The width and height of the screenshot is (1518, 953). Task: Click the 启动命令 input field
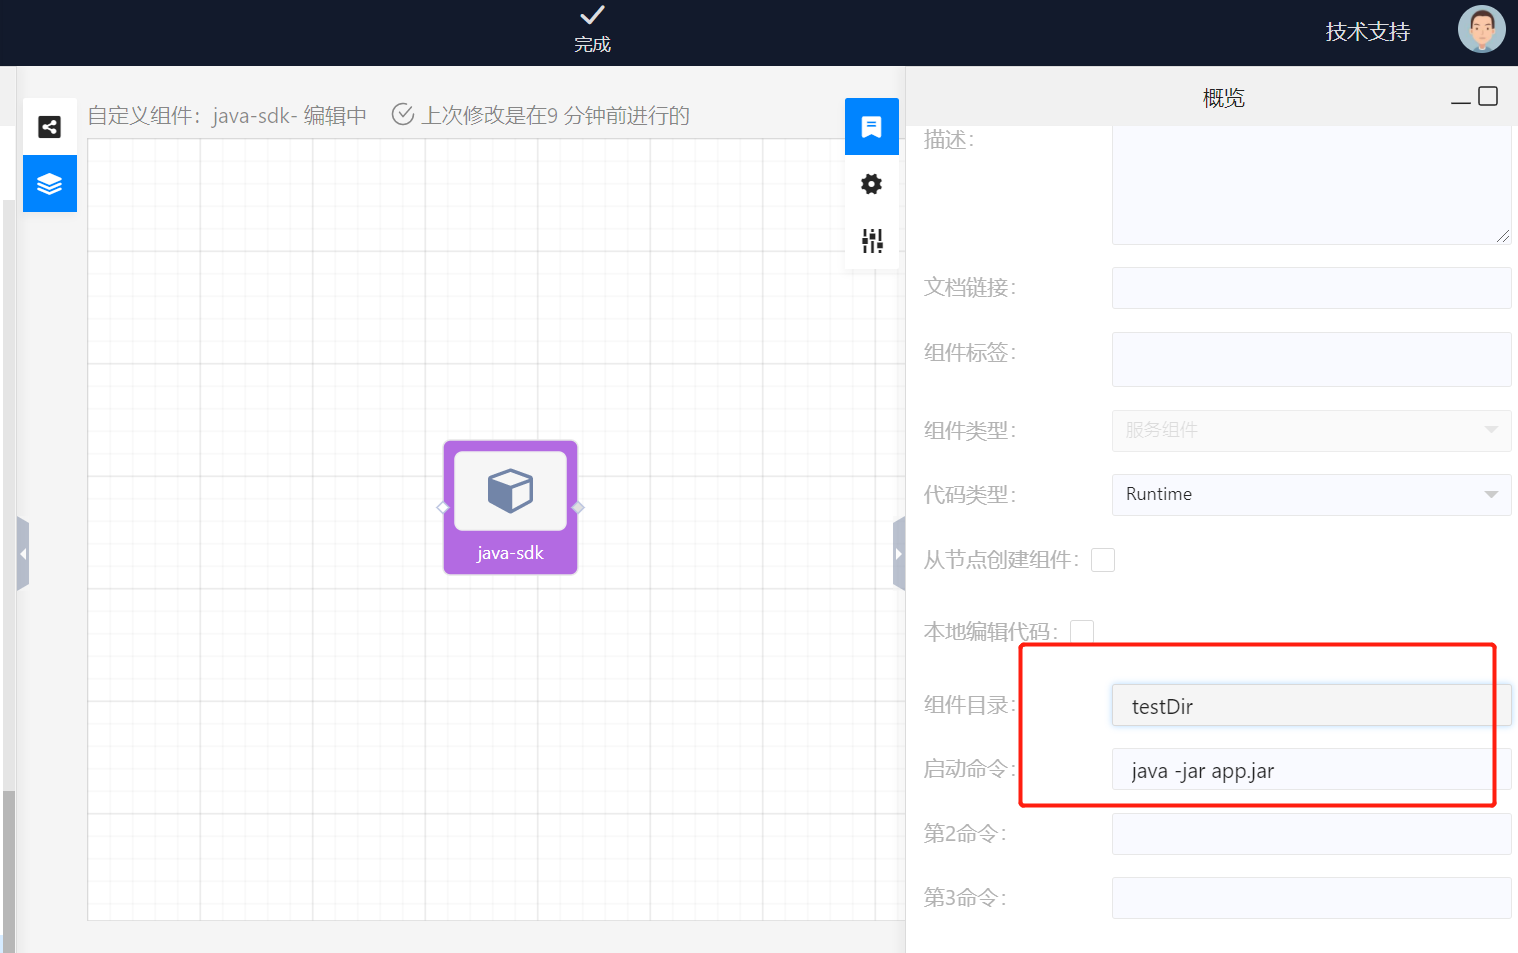1310,770
